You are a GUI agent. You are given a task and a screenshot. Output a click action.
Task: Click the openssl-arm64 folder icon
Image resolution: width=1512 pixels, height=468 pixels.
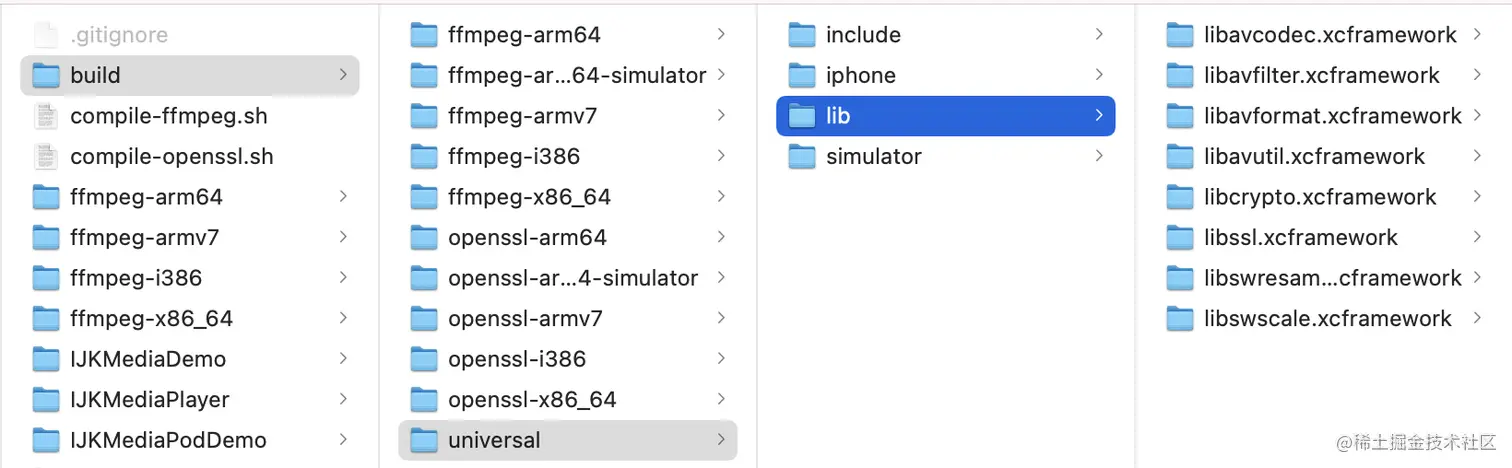click(x=424, y=238)
